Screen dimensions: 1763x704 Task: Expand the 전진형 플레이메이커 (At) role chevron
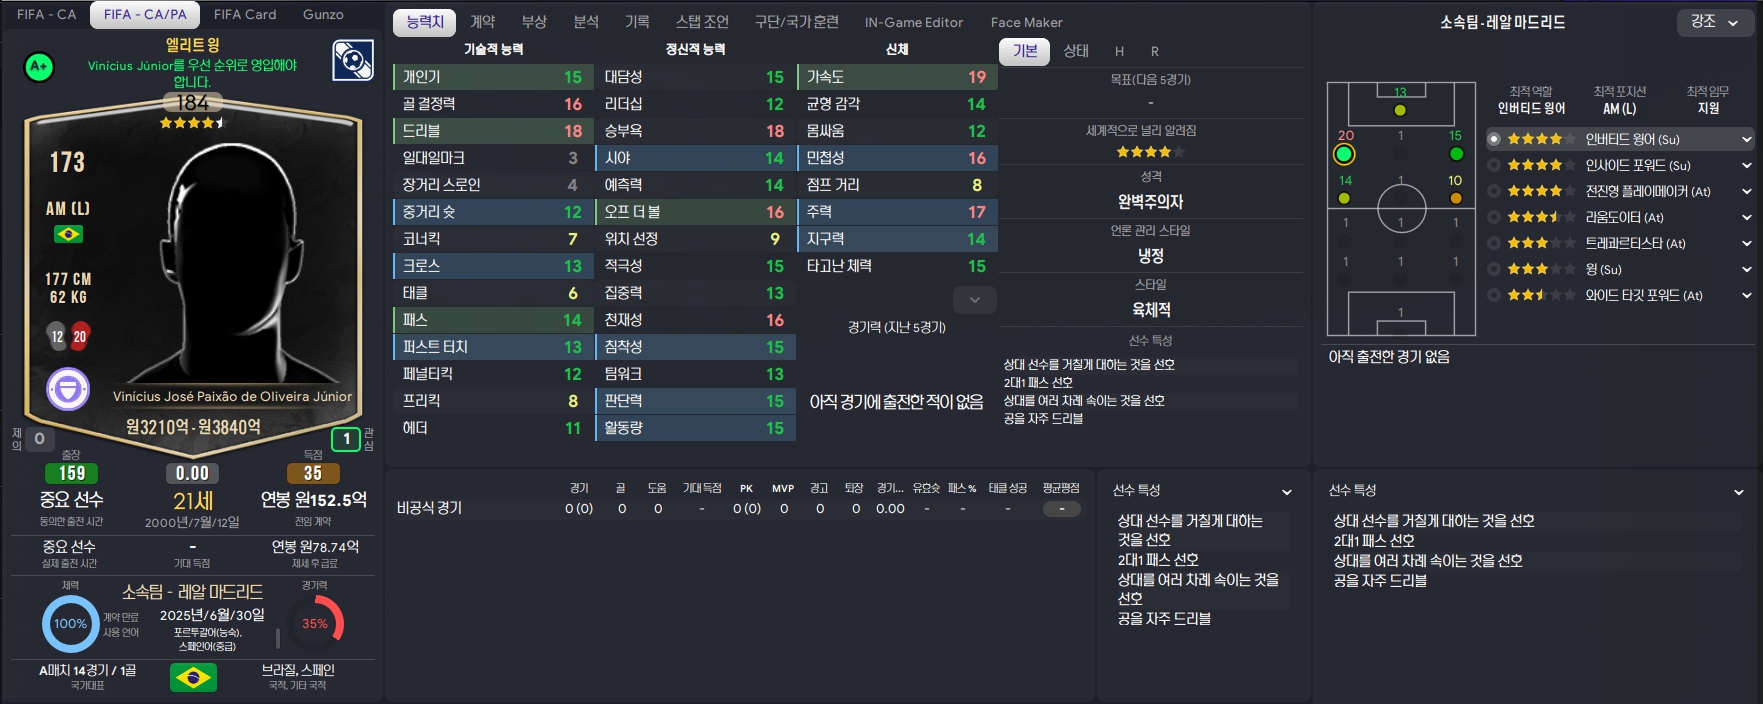point(1747,192)
